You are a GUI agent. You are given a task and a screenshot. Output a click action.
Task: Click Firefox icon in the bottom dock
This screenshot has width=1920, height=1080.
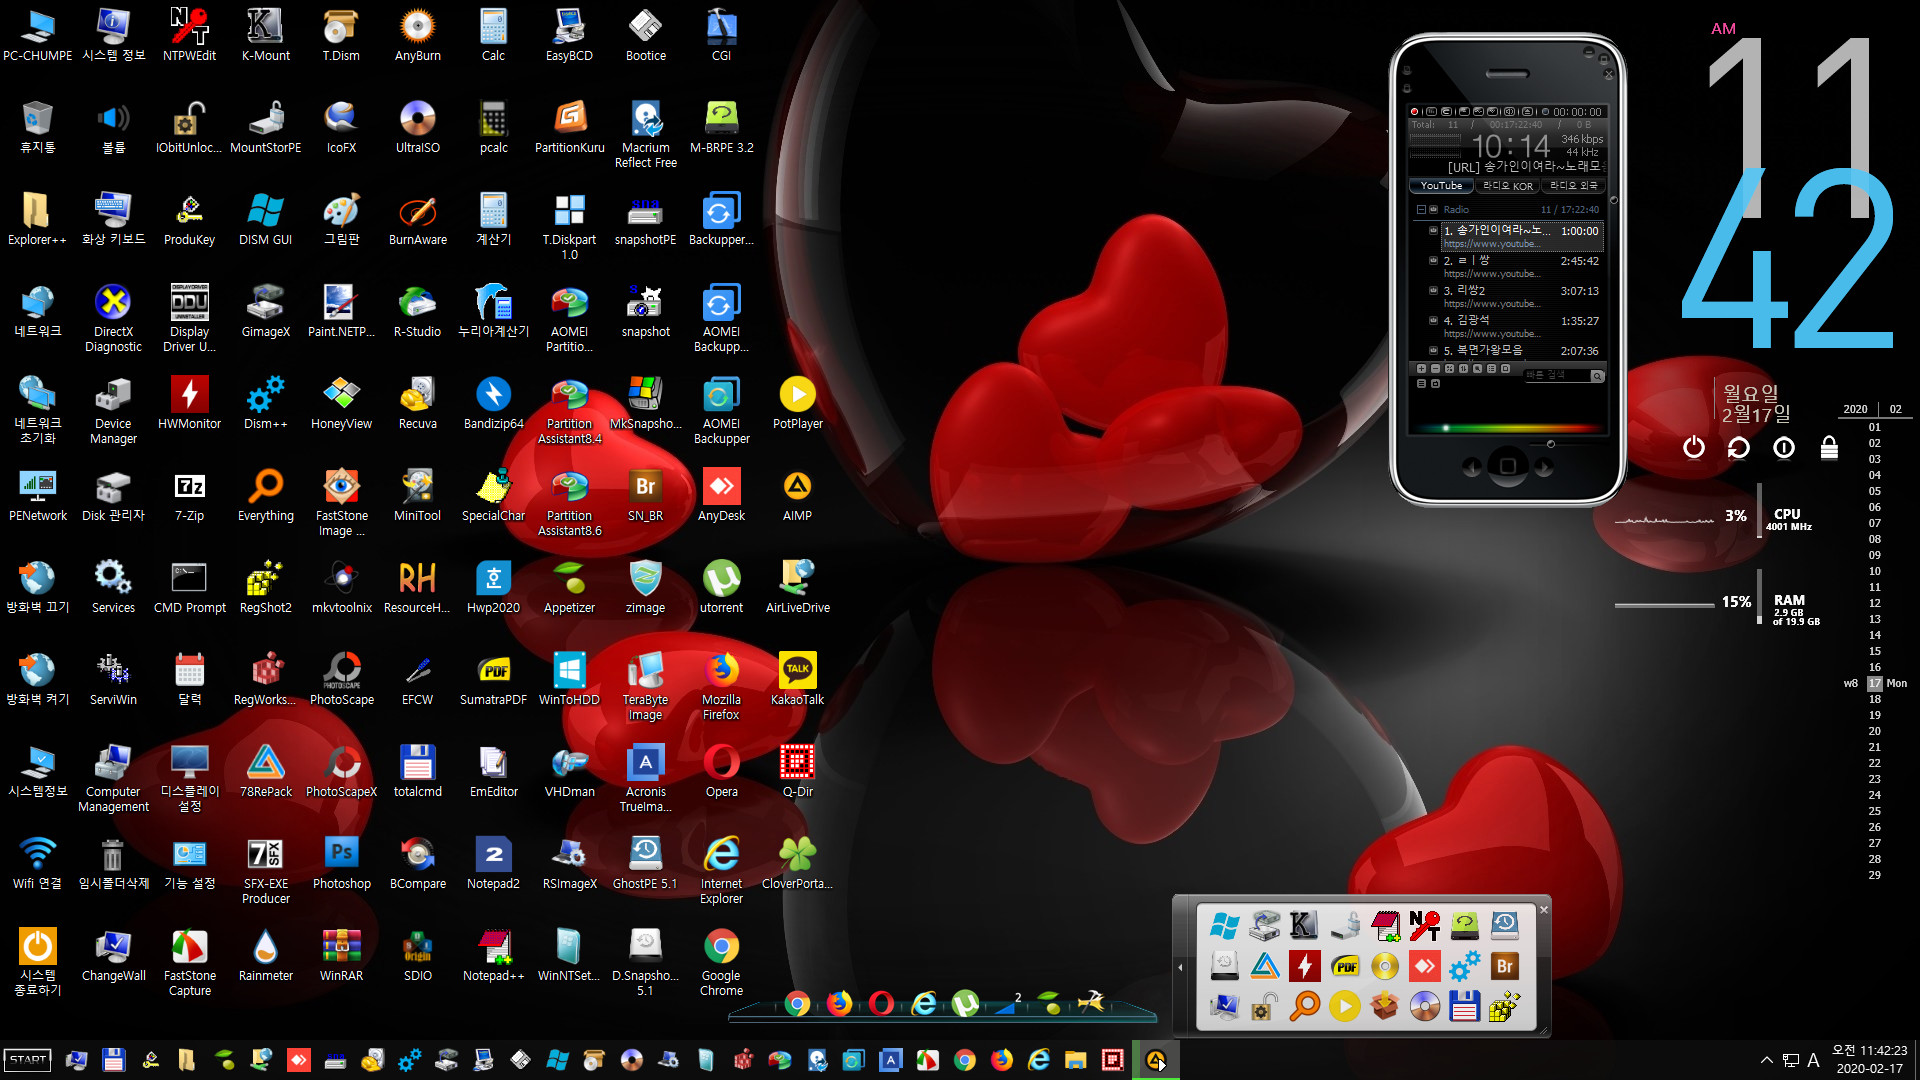pos(839,1003)
